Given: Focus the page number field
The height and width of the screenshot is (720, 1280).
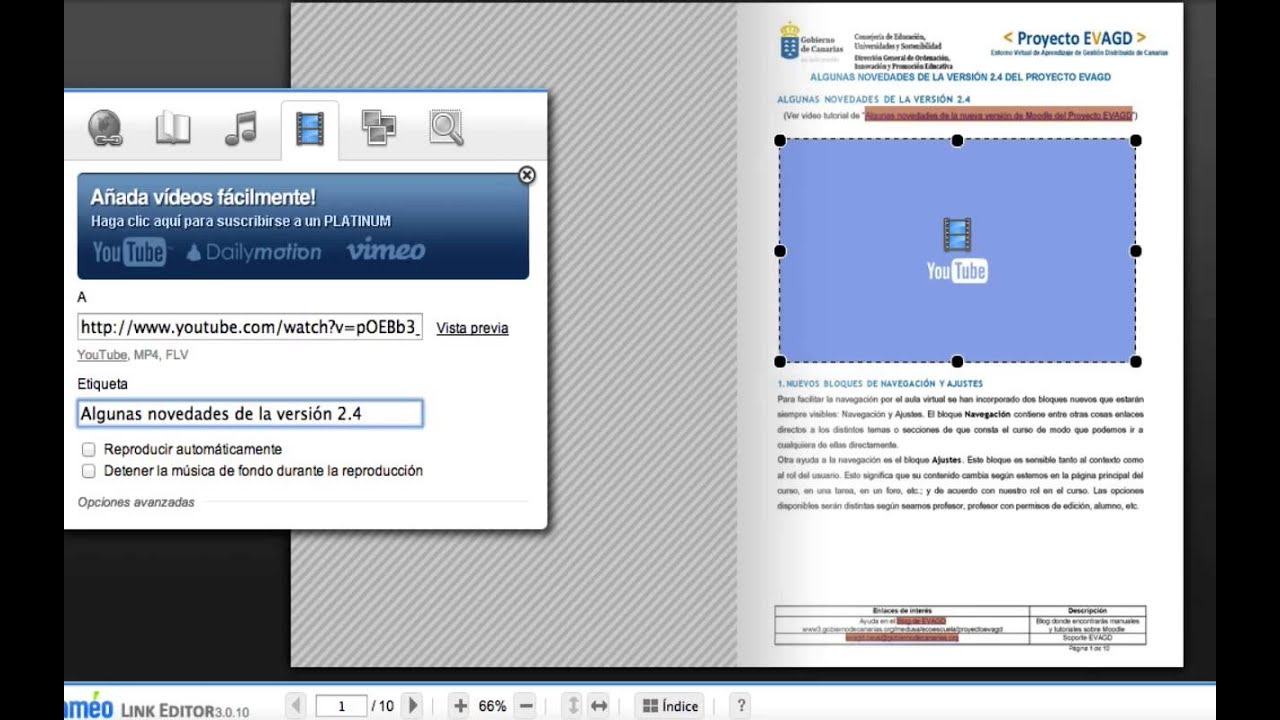Looking at the screenshot, I should (341, 706).
